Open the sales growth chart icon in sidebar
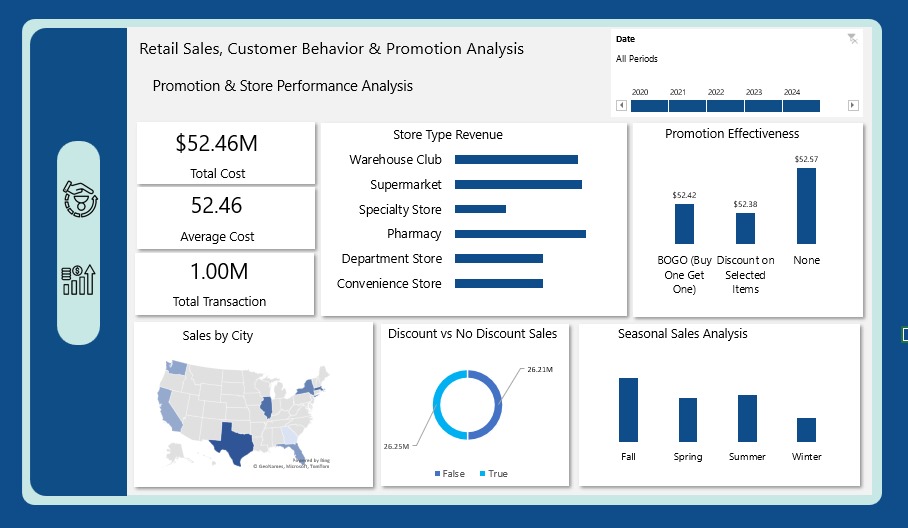This screenshot has height=528, width=908. [x=78, y=280]
